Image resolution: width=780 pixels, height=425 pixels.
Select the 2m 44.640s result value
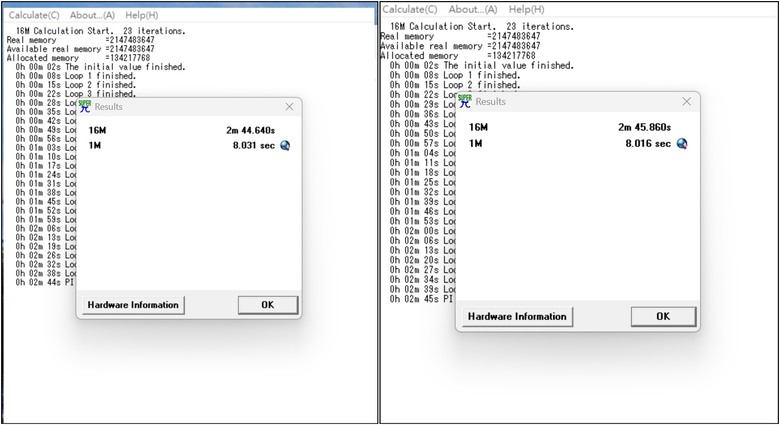(x=250, y=130)
